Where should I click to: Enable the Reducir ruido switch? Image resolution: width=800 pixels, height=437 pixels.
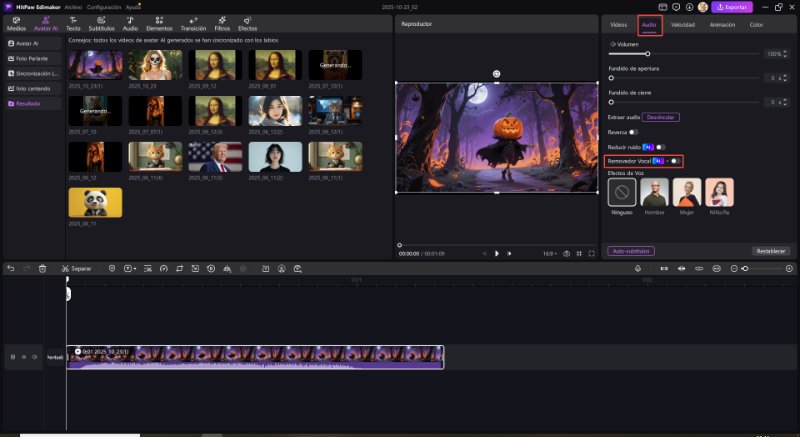click(x=660, y=147)
